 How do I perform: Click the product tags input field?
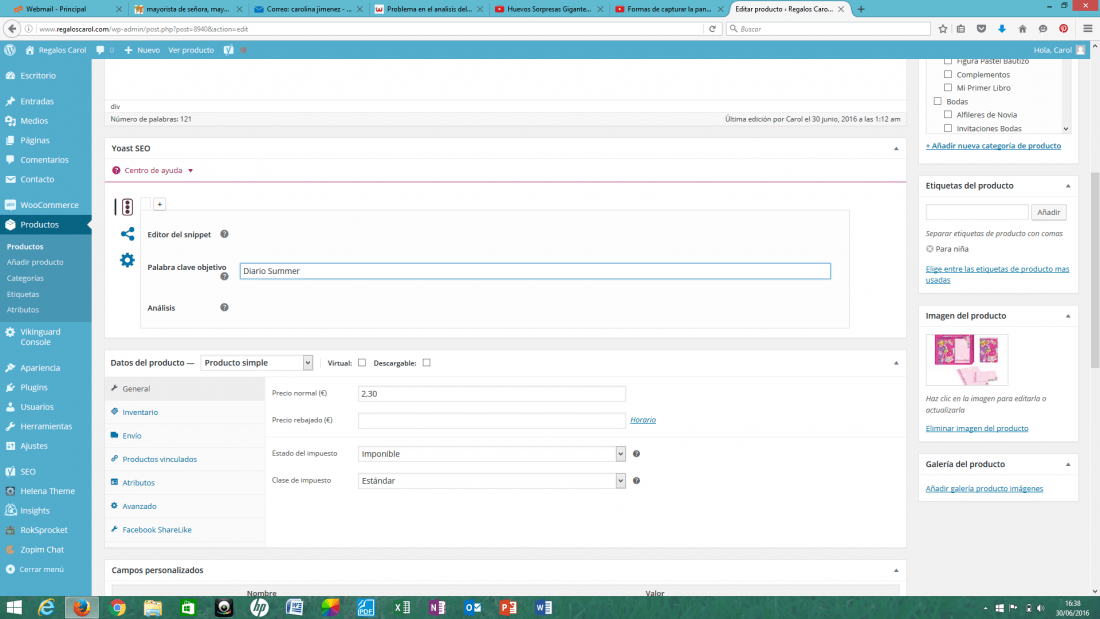[x=977, y=212]
